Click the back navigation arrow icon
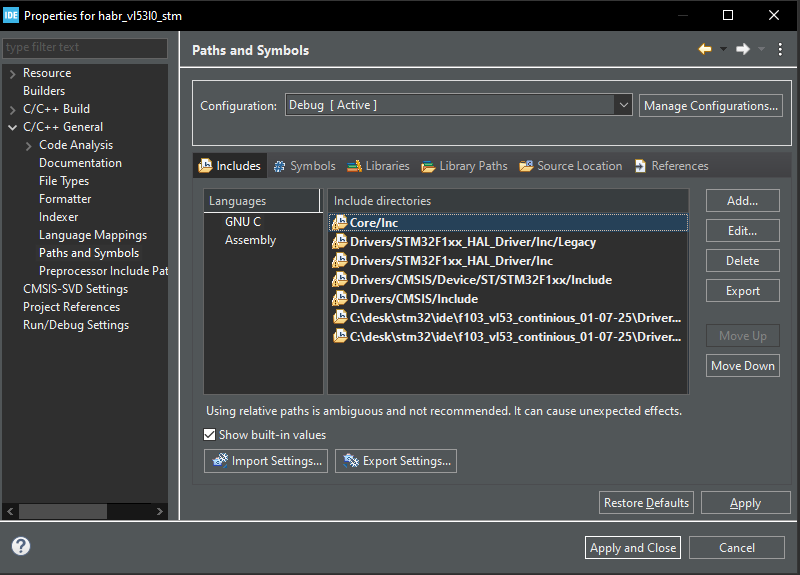The width and height of the screenshot is (800, 575). 705,49
